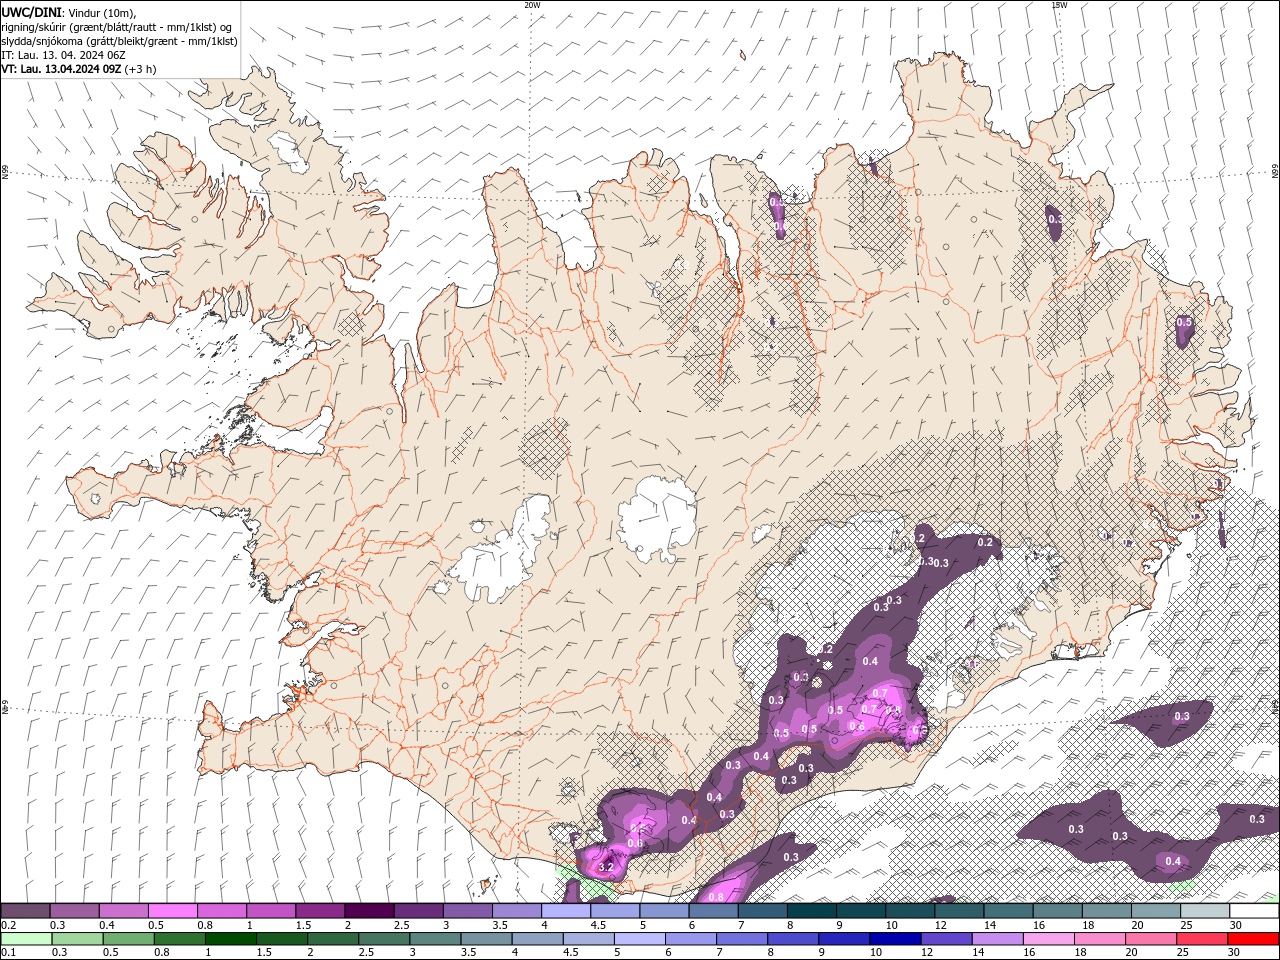
Task: Click the dark teal snow legend swatch starting at 8
Action: pos(812,911)
